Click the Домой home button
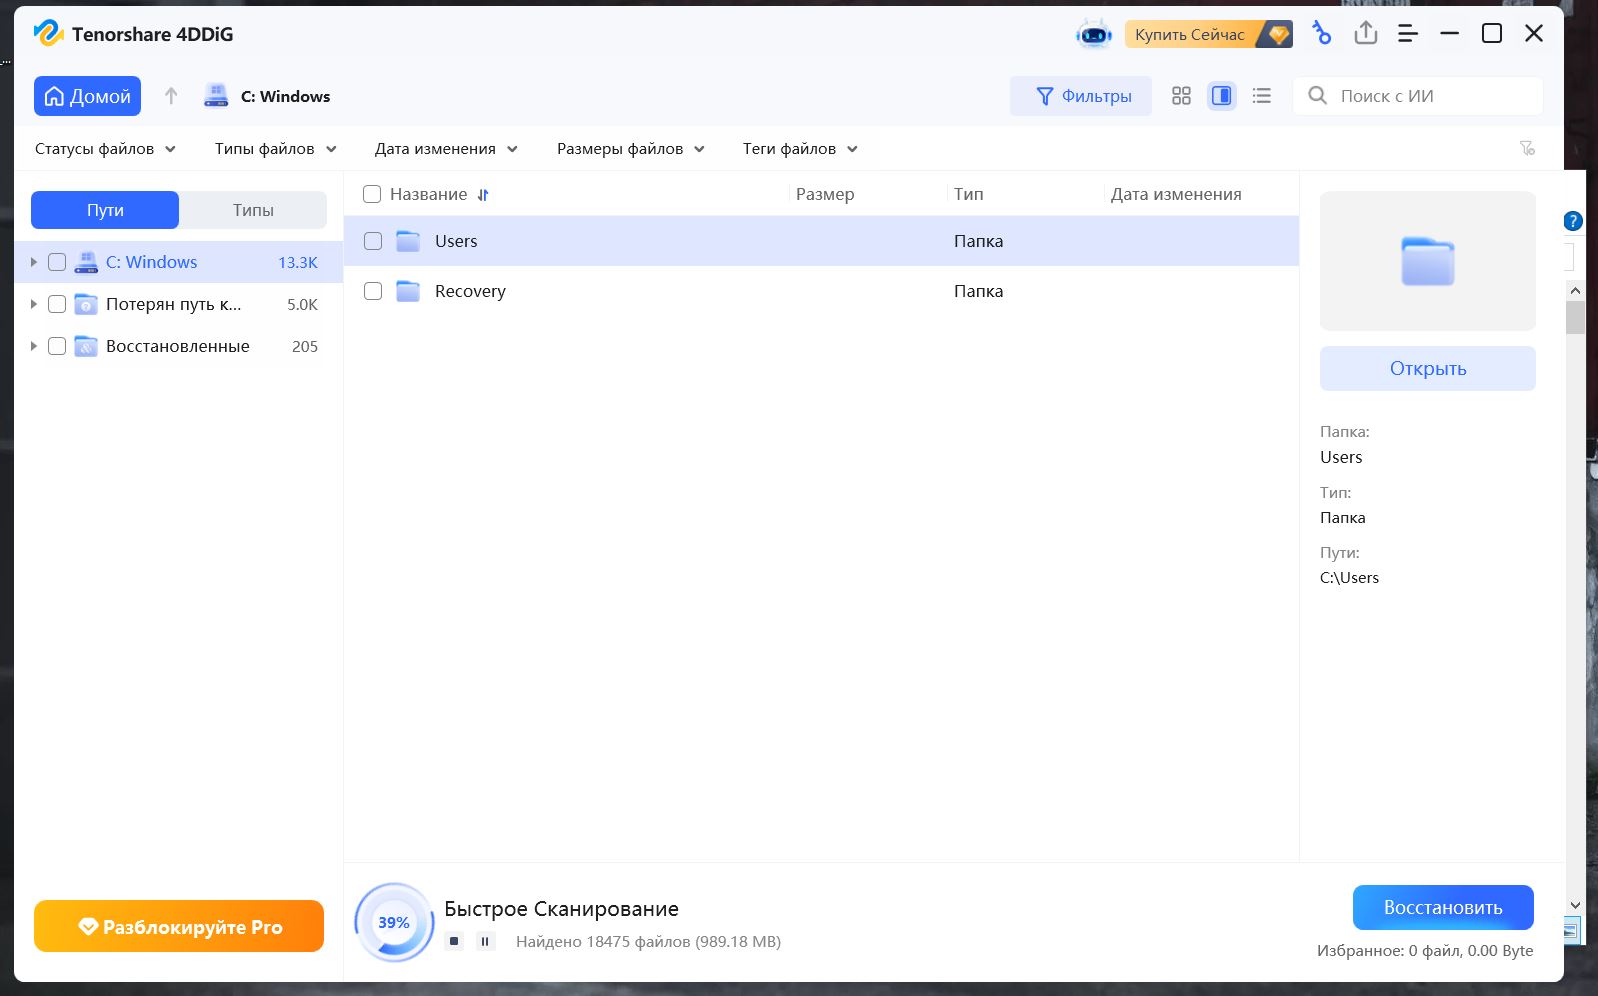The height and width of the screenshot is (996, 1598). click(x=87, y=96)
